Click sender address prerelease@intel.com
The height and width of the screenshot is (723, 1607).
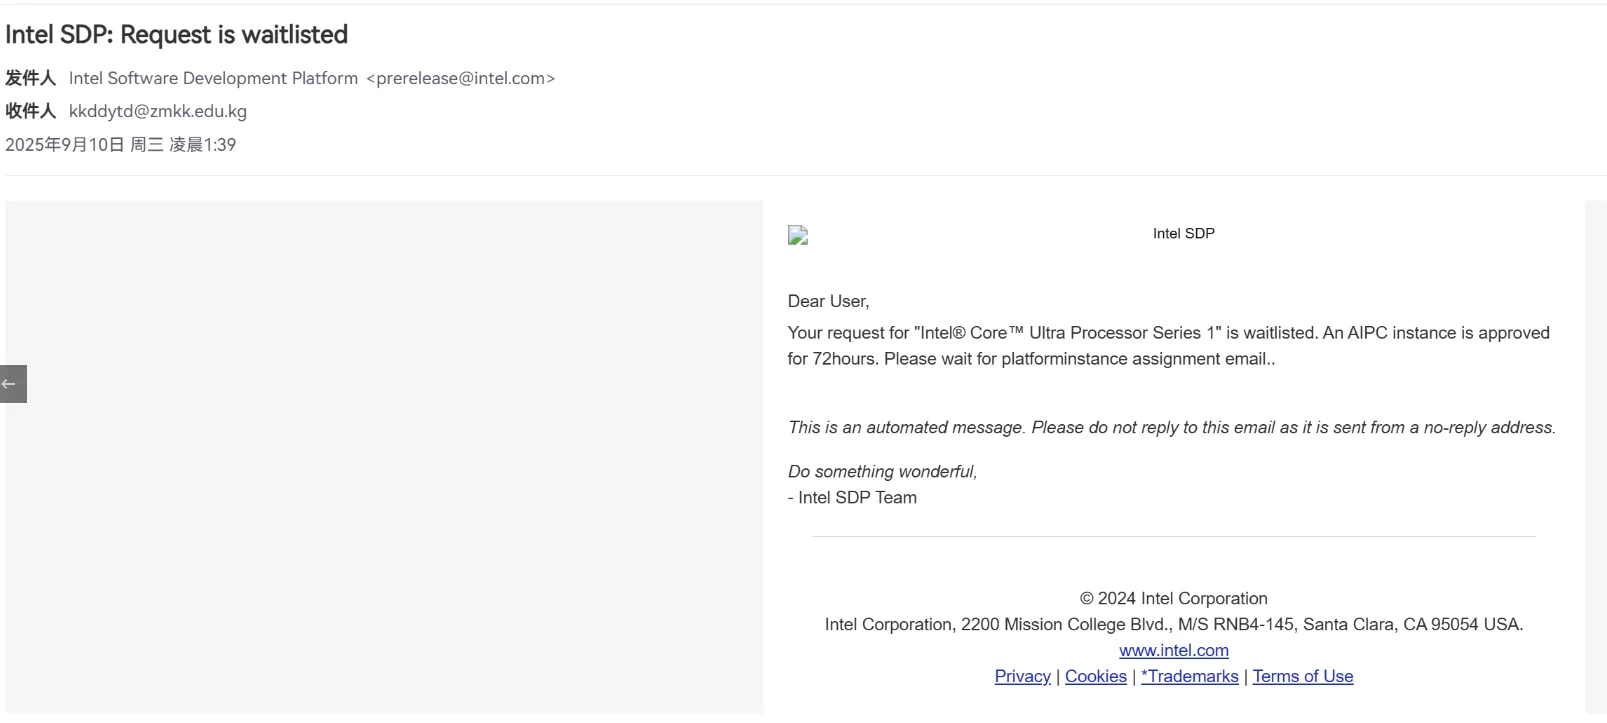460,78
